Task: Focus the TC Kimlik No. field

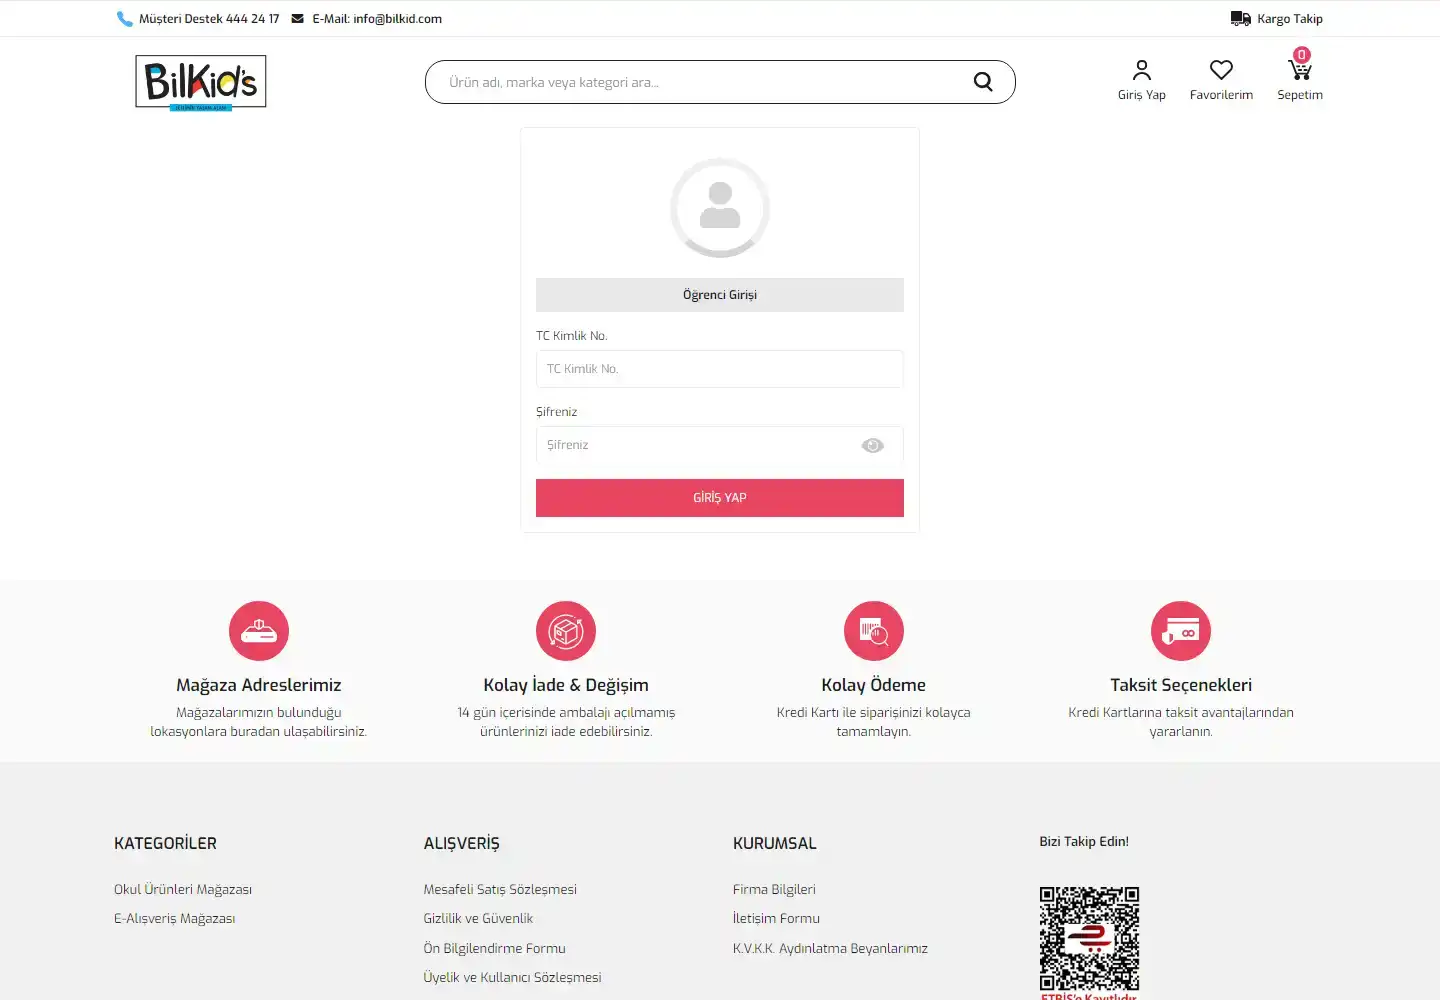Action: (720, 369)
